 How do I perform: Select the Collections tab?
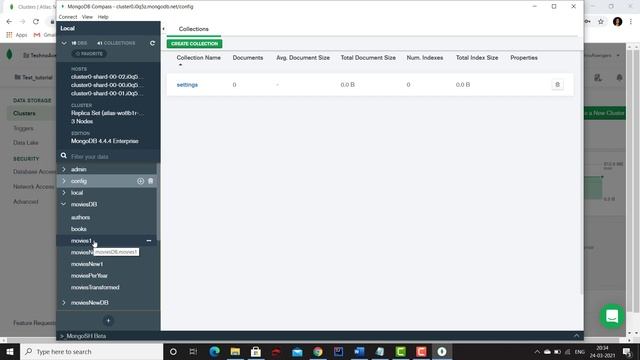pyautogui.click(x=193, y=29)
